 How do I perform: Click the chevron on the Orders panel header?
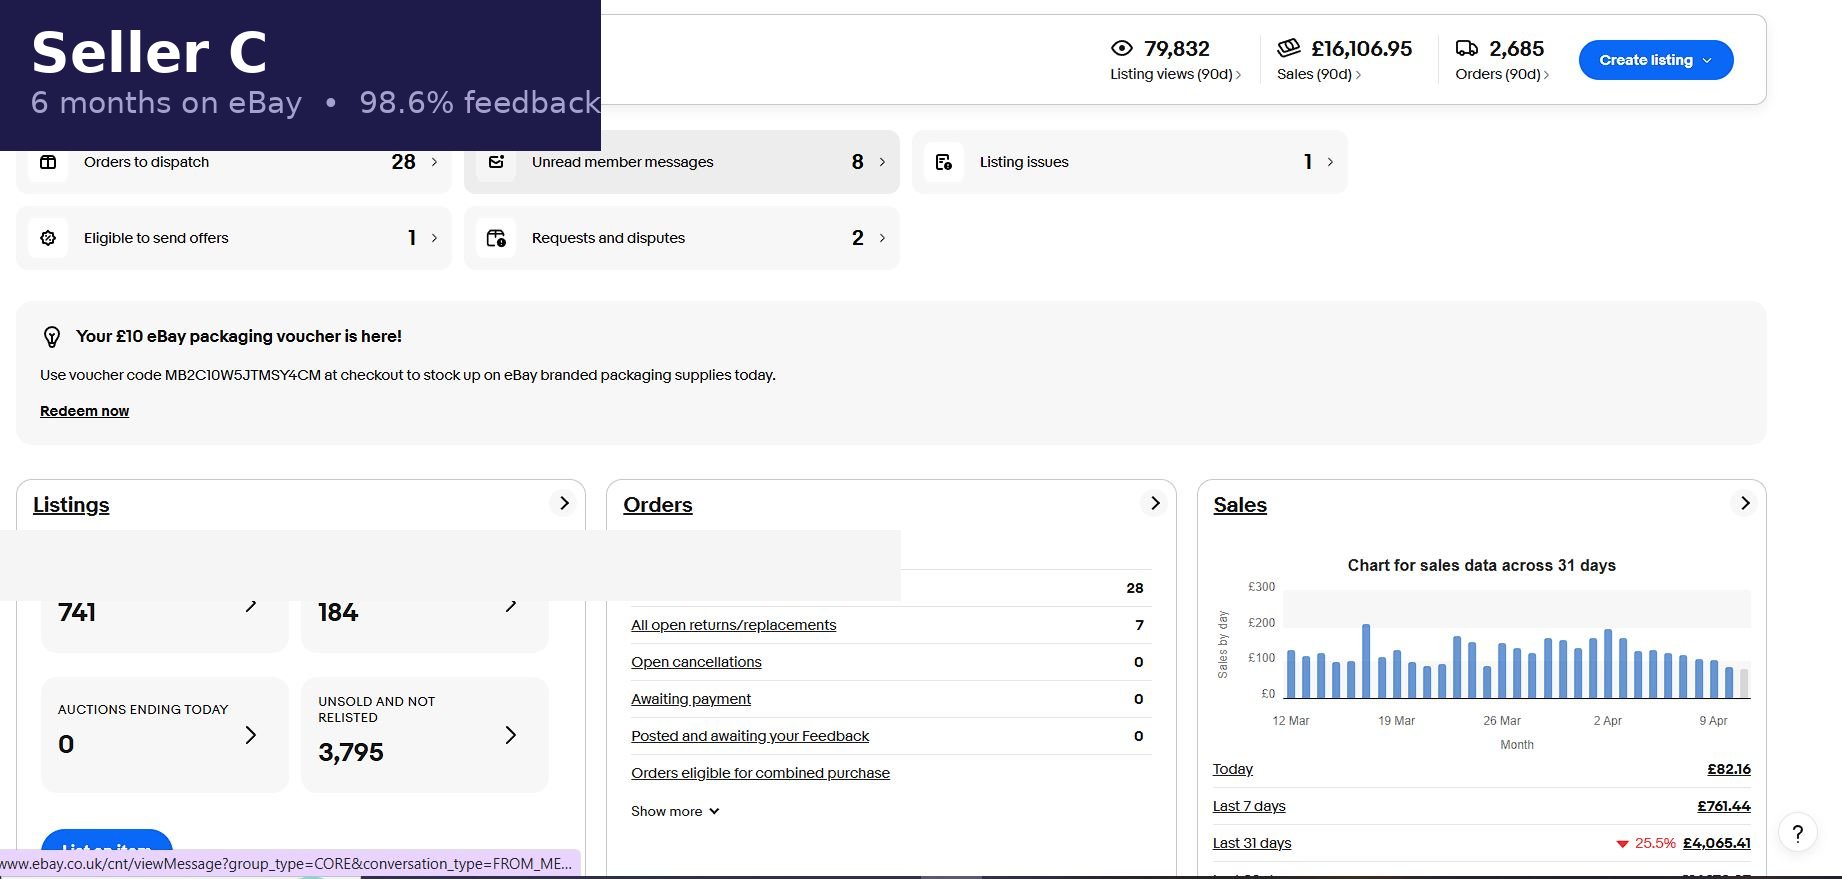coord(1155,503)
